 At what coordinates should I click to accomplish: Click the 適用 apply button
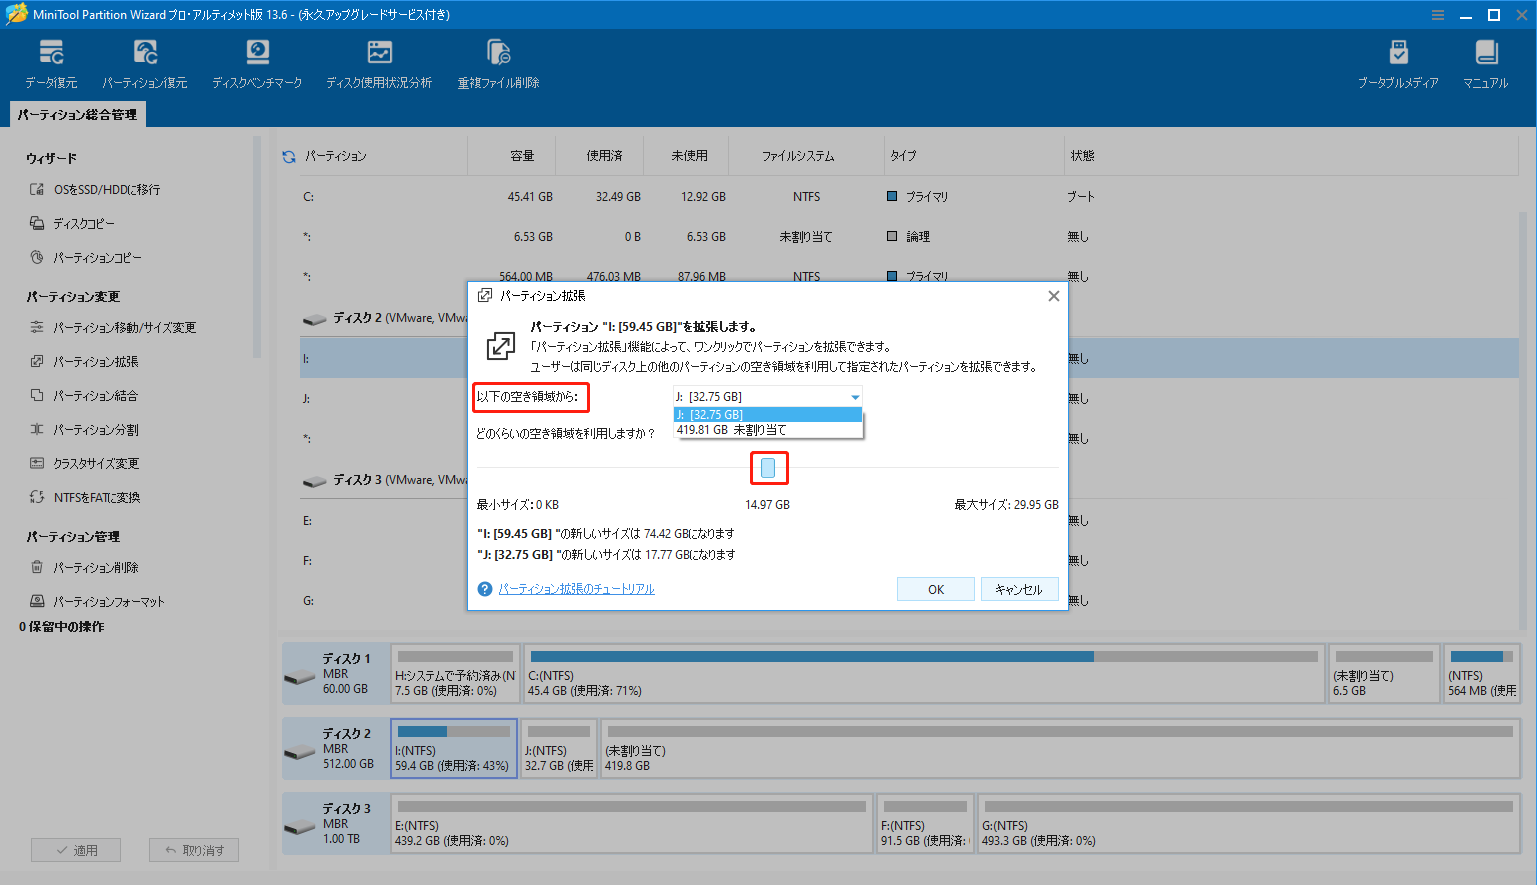click(x=76, y=850)
